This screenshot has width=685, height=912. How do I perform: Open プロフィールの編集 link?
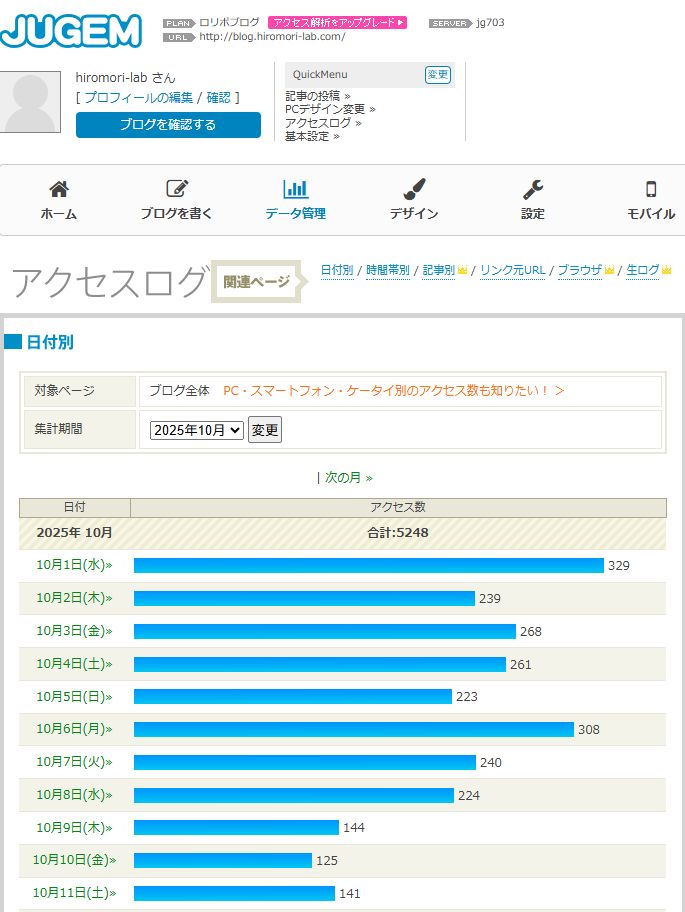point(139,98)
